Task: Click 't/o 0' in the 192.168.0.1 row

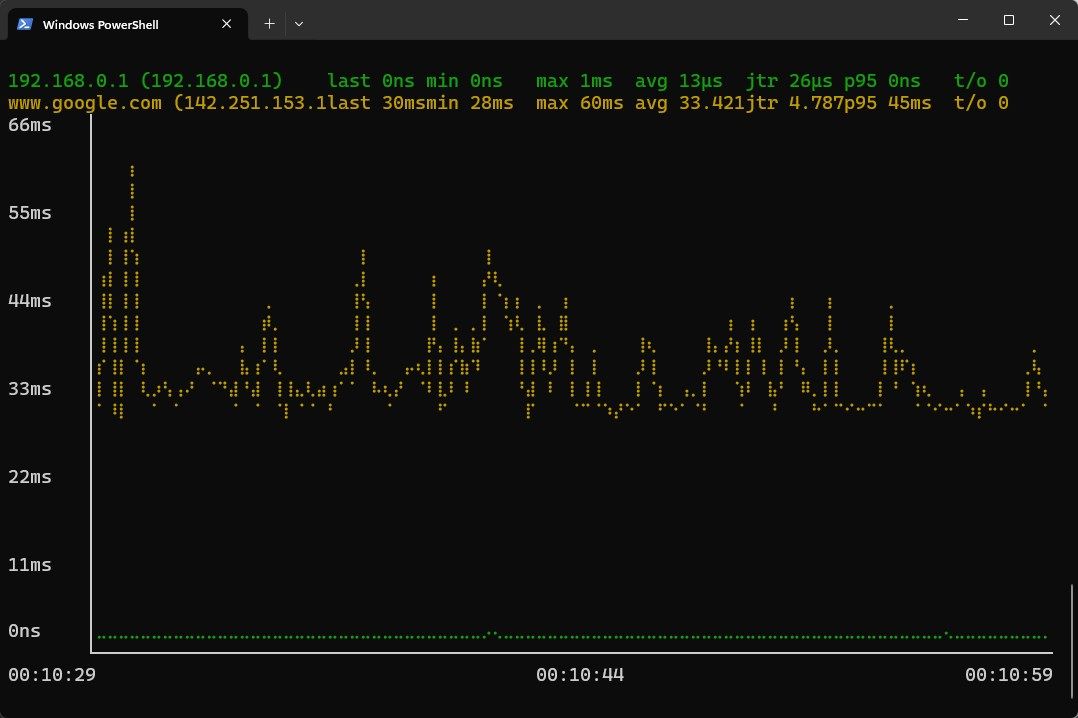Action: point(981,81)
